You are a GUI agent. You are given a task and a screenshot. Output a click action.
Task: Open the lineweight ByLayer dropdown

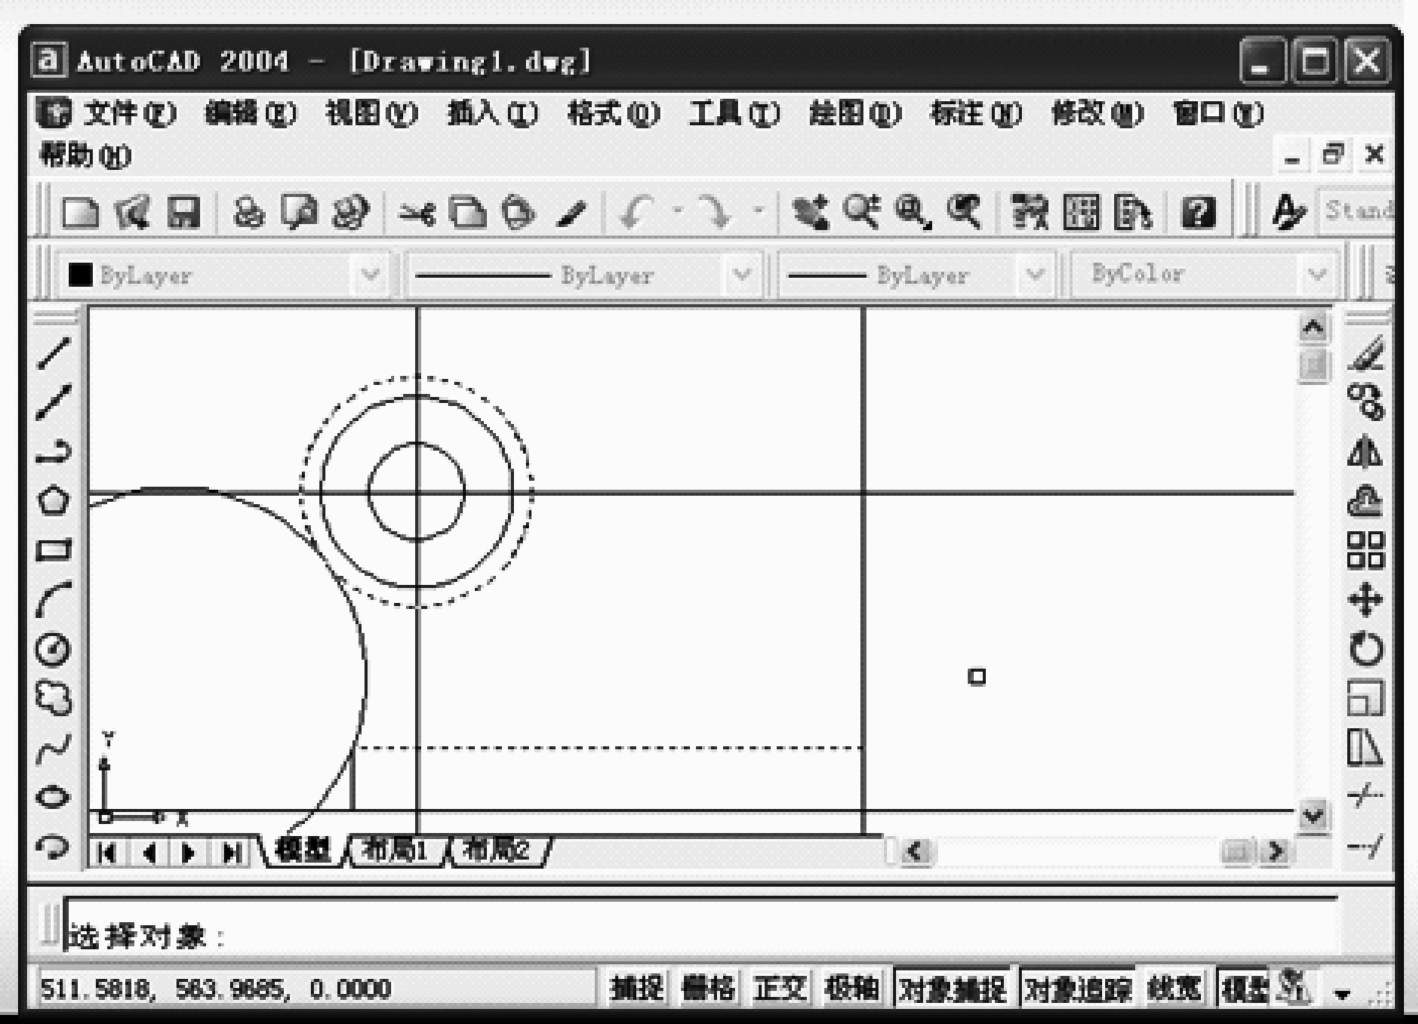[1035, 275]
